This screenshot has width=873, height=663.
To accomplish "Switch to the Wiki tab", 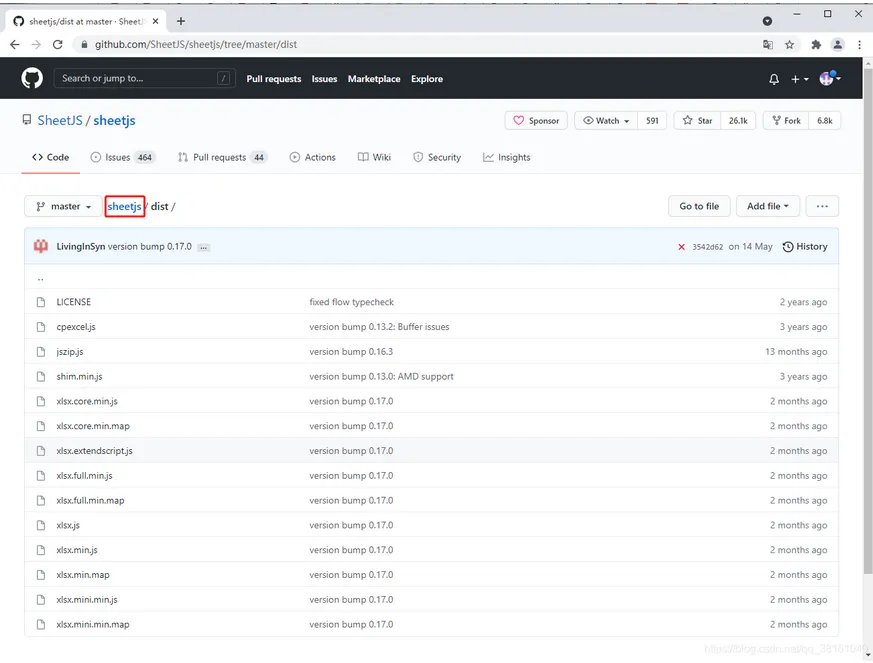I will pyautogui.click(x=374, y=158).
